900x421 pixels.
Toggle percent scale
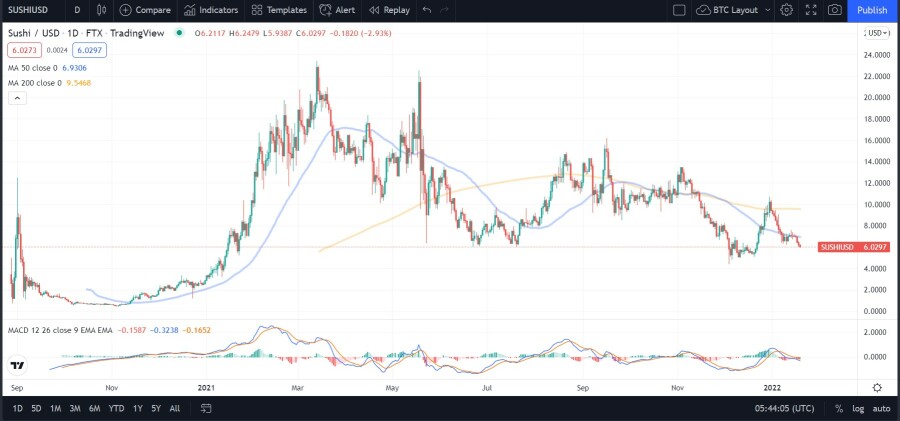tap(838, 408)
